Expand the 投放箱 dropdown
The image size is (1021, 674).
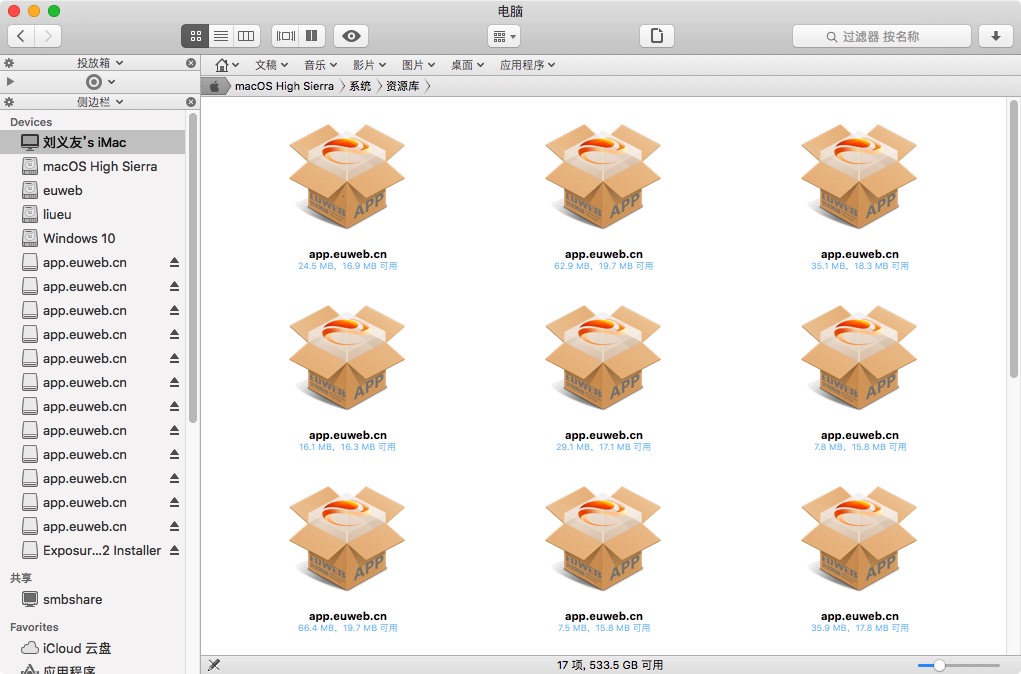point(100,63)
